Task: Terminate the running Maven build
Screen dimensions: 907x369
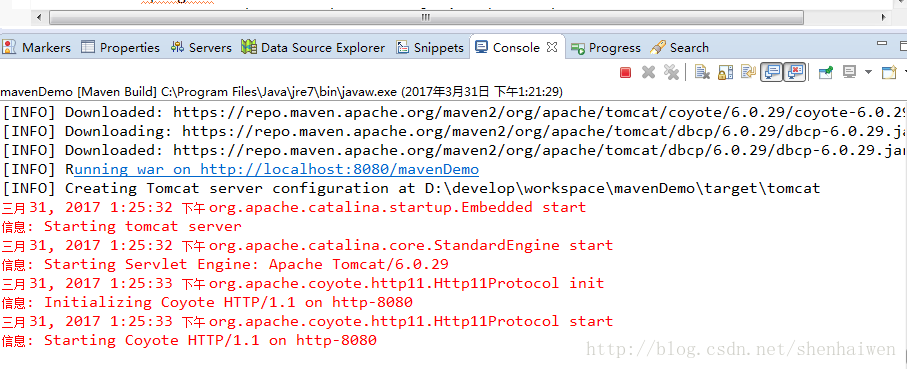Action: pos(625,72)
